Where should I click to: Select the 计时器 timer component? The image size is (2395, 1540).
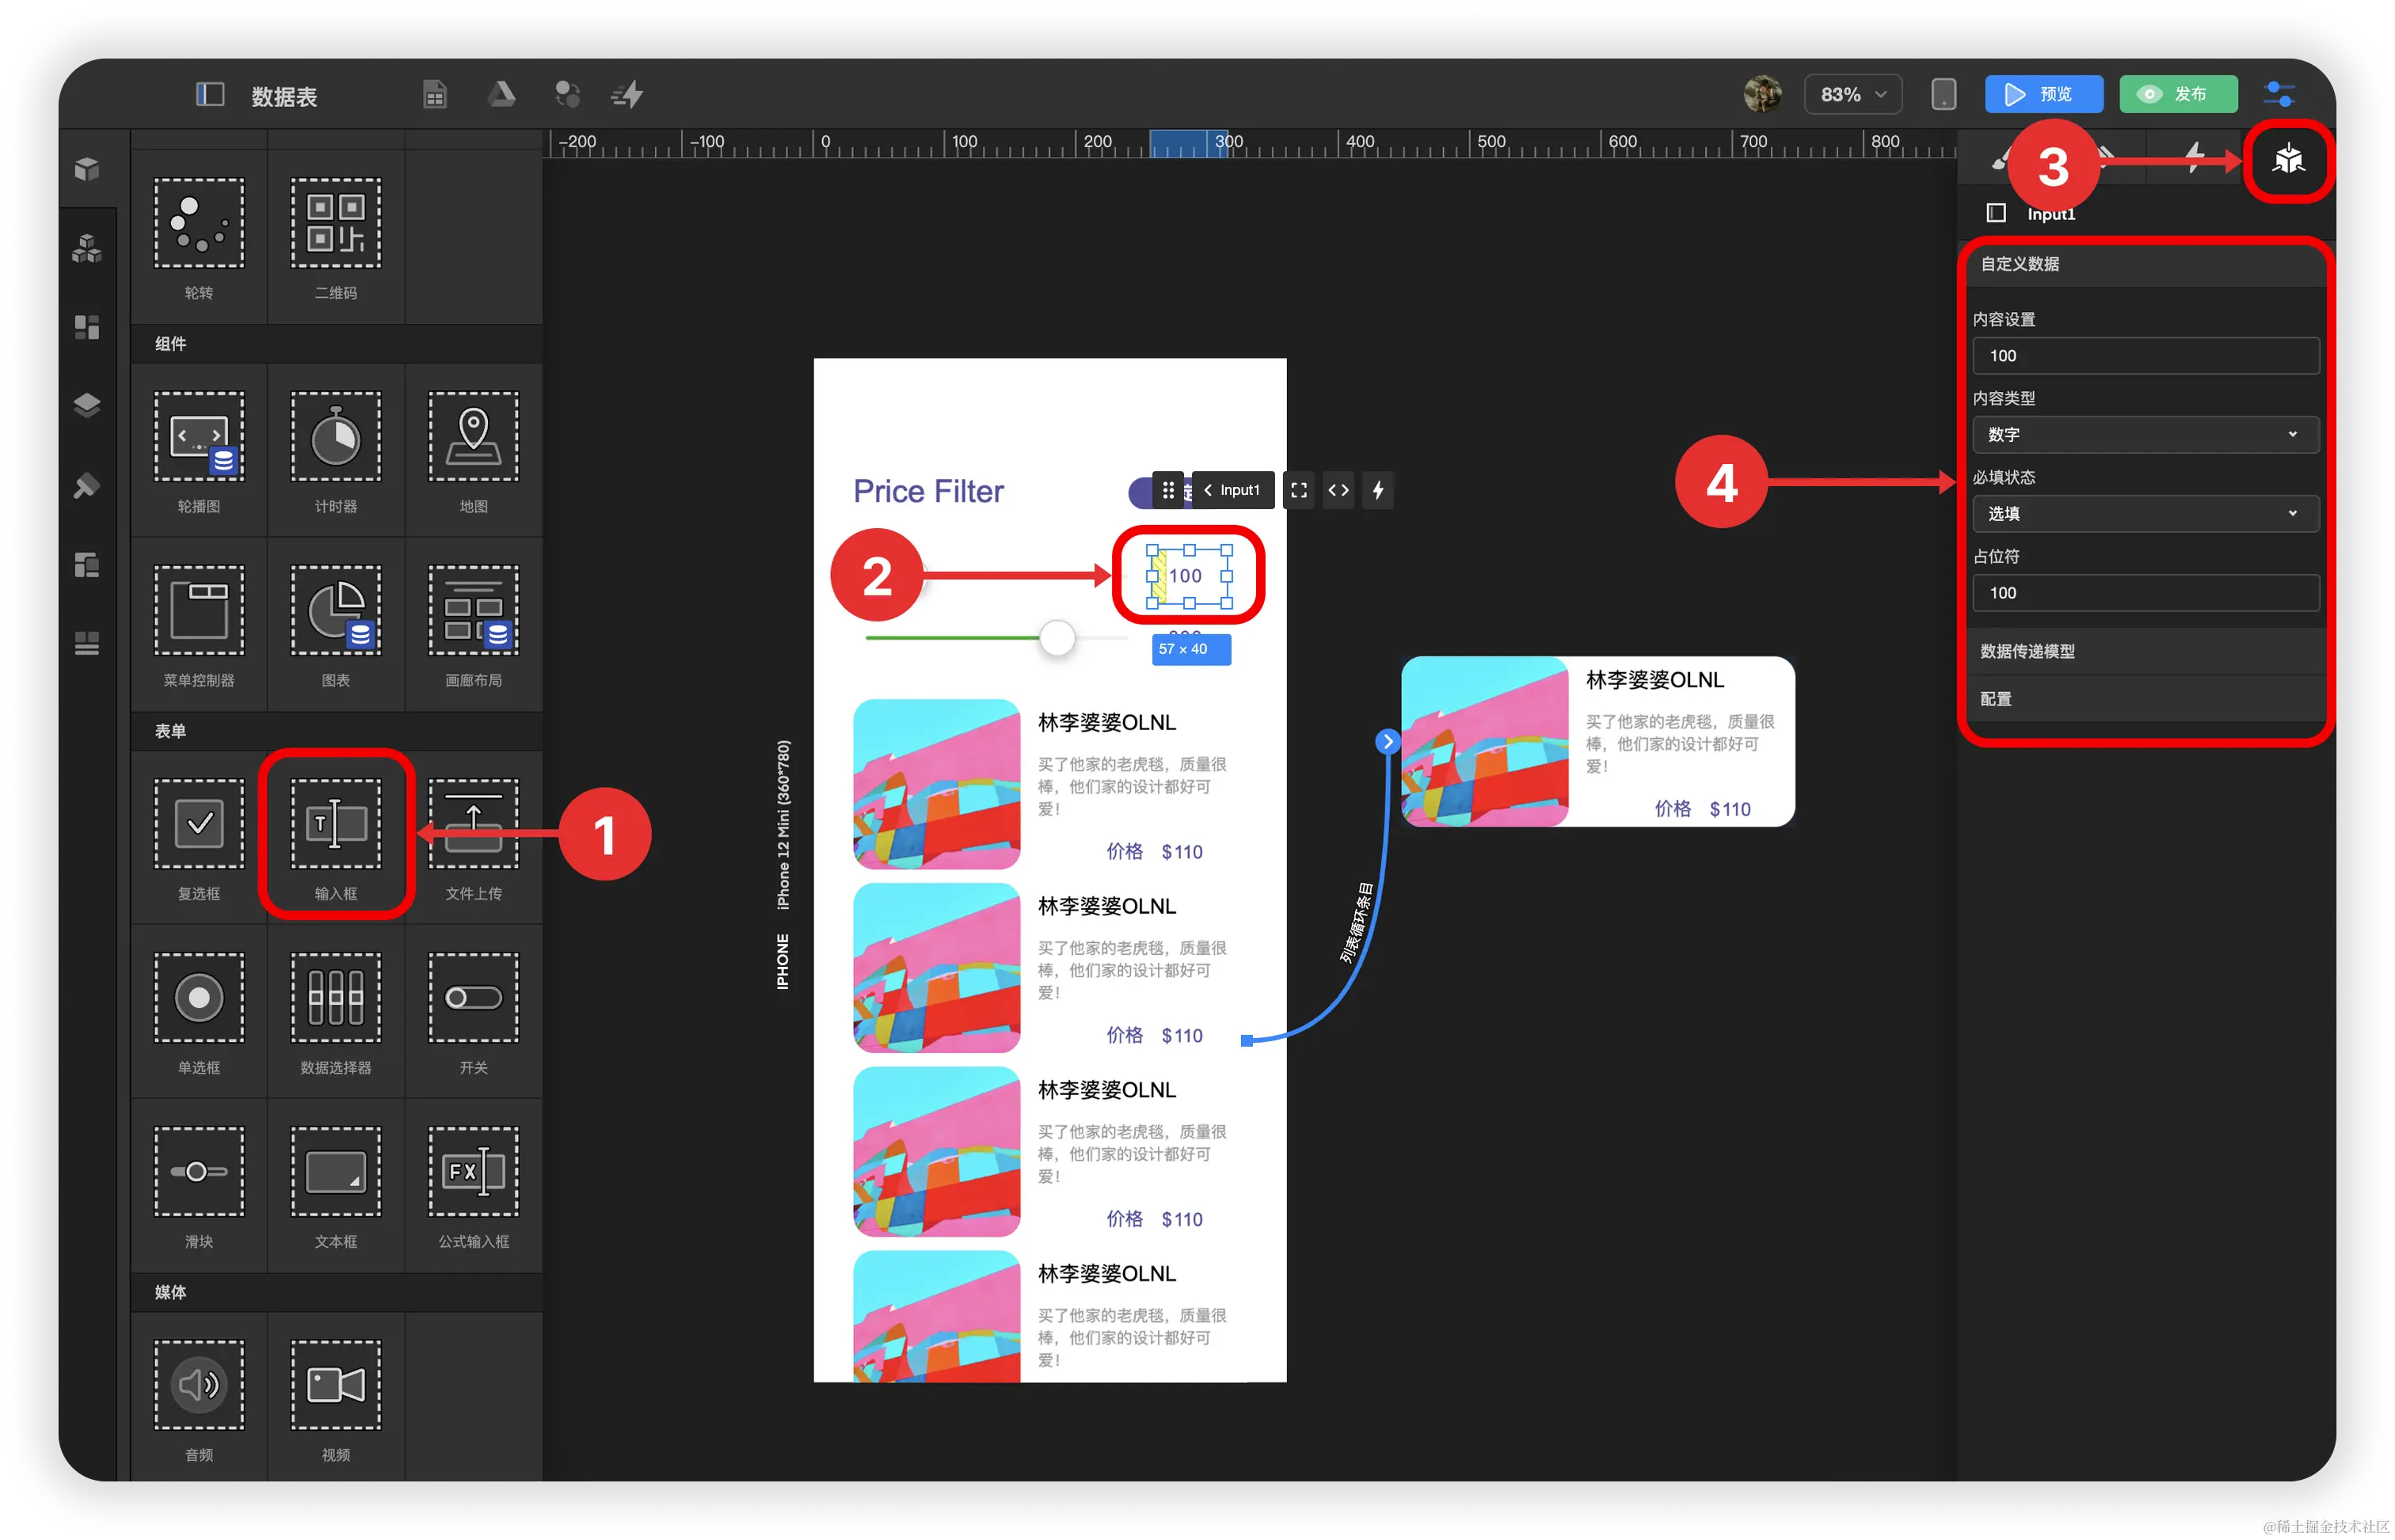tap(335, 437)
